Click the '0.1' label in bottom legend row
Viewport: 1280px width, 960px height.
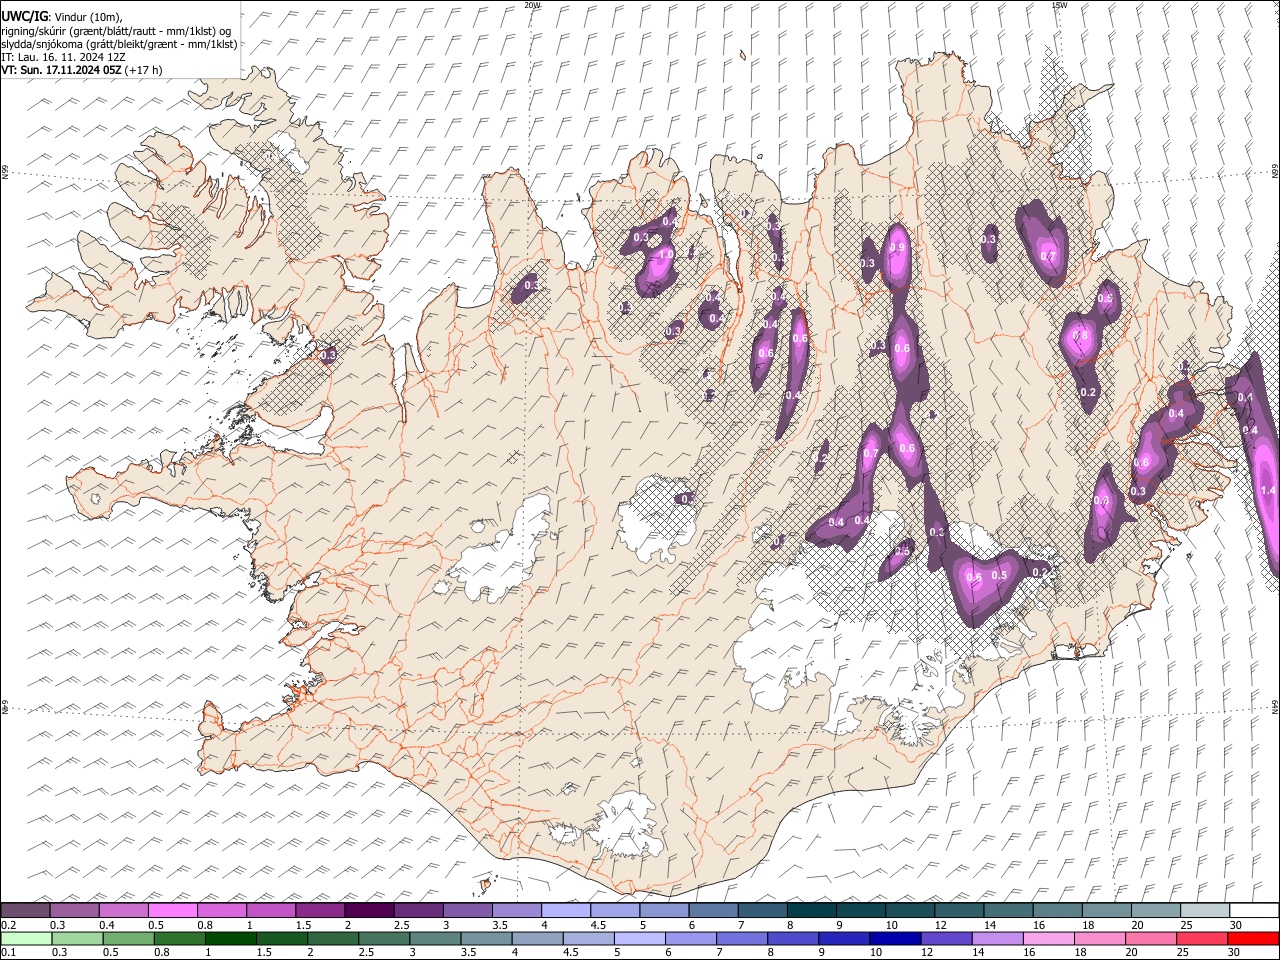click(x=8, y=953)
